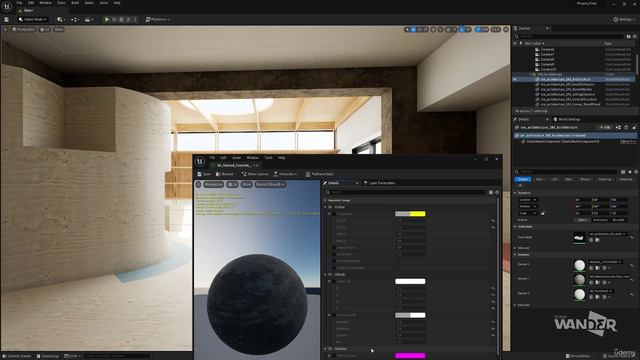Open the Select Mode dropdown

click(x=33, y=19)
